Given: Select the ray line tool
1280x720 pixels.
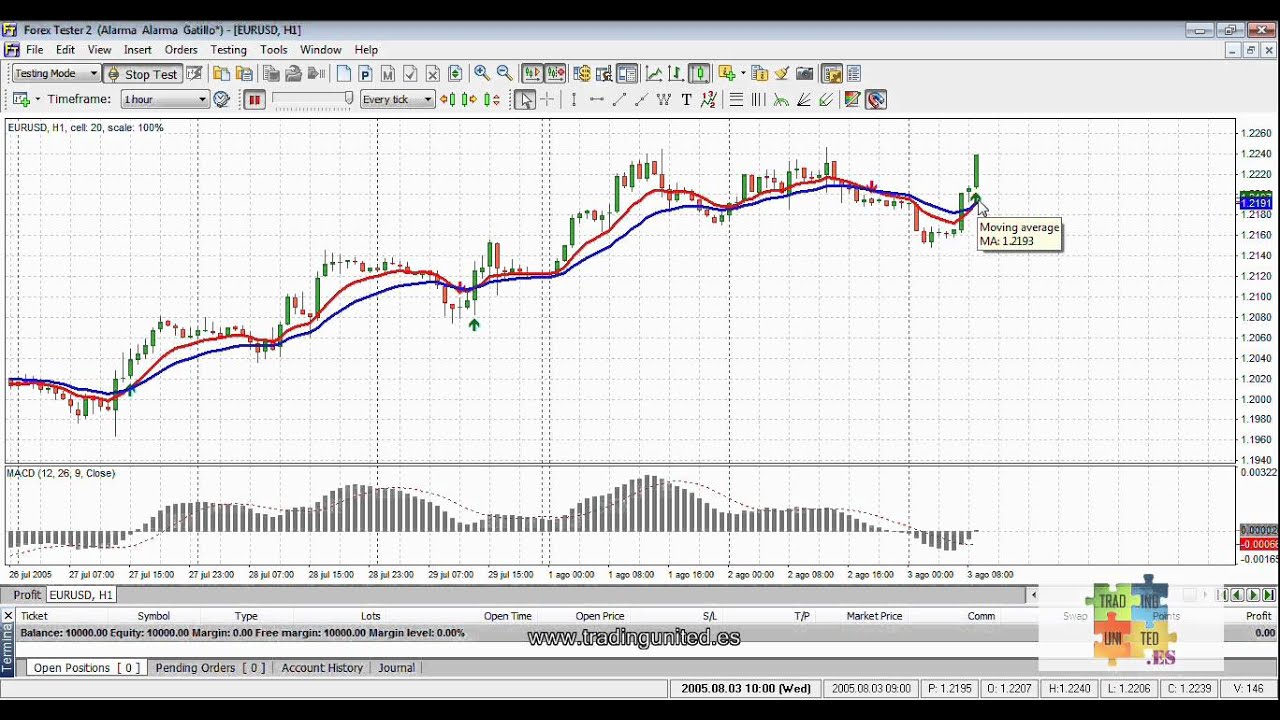Looking at the screenshot, I should [x=641, y=99].
